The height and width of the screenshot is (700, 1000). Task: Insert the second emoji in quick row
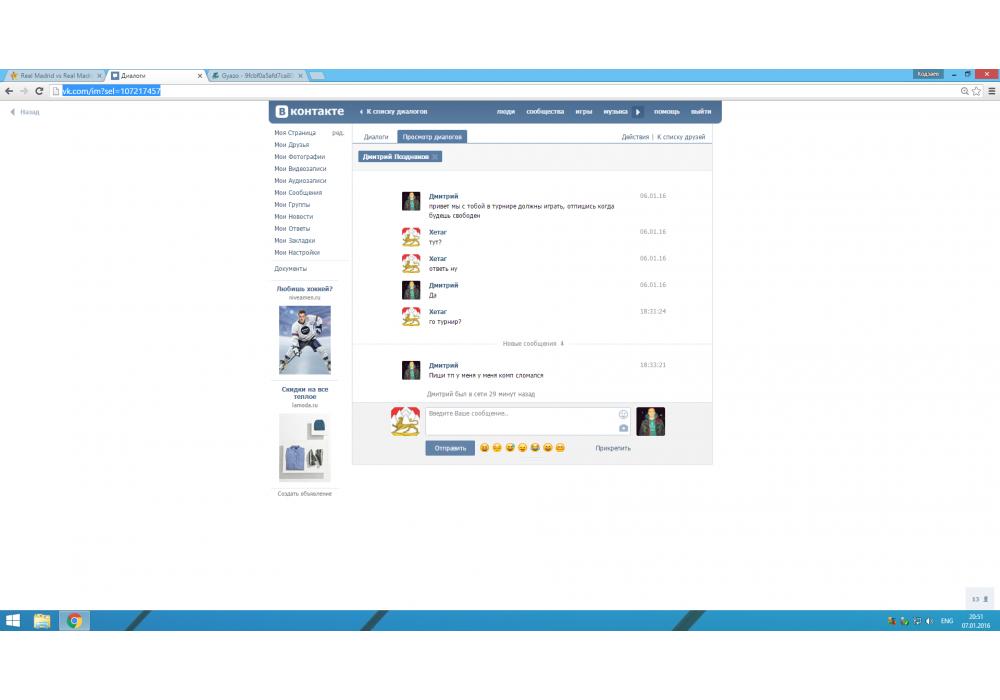click(497, 448)
